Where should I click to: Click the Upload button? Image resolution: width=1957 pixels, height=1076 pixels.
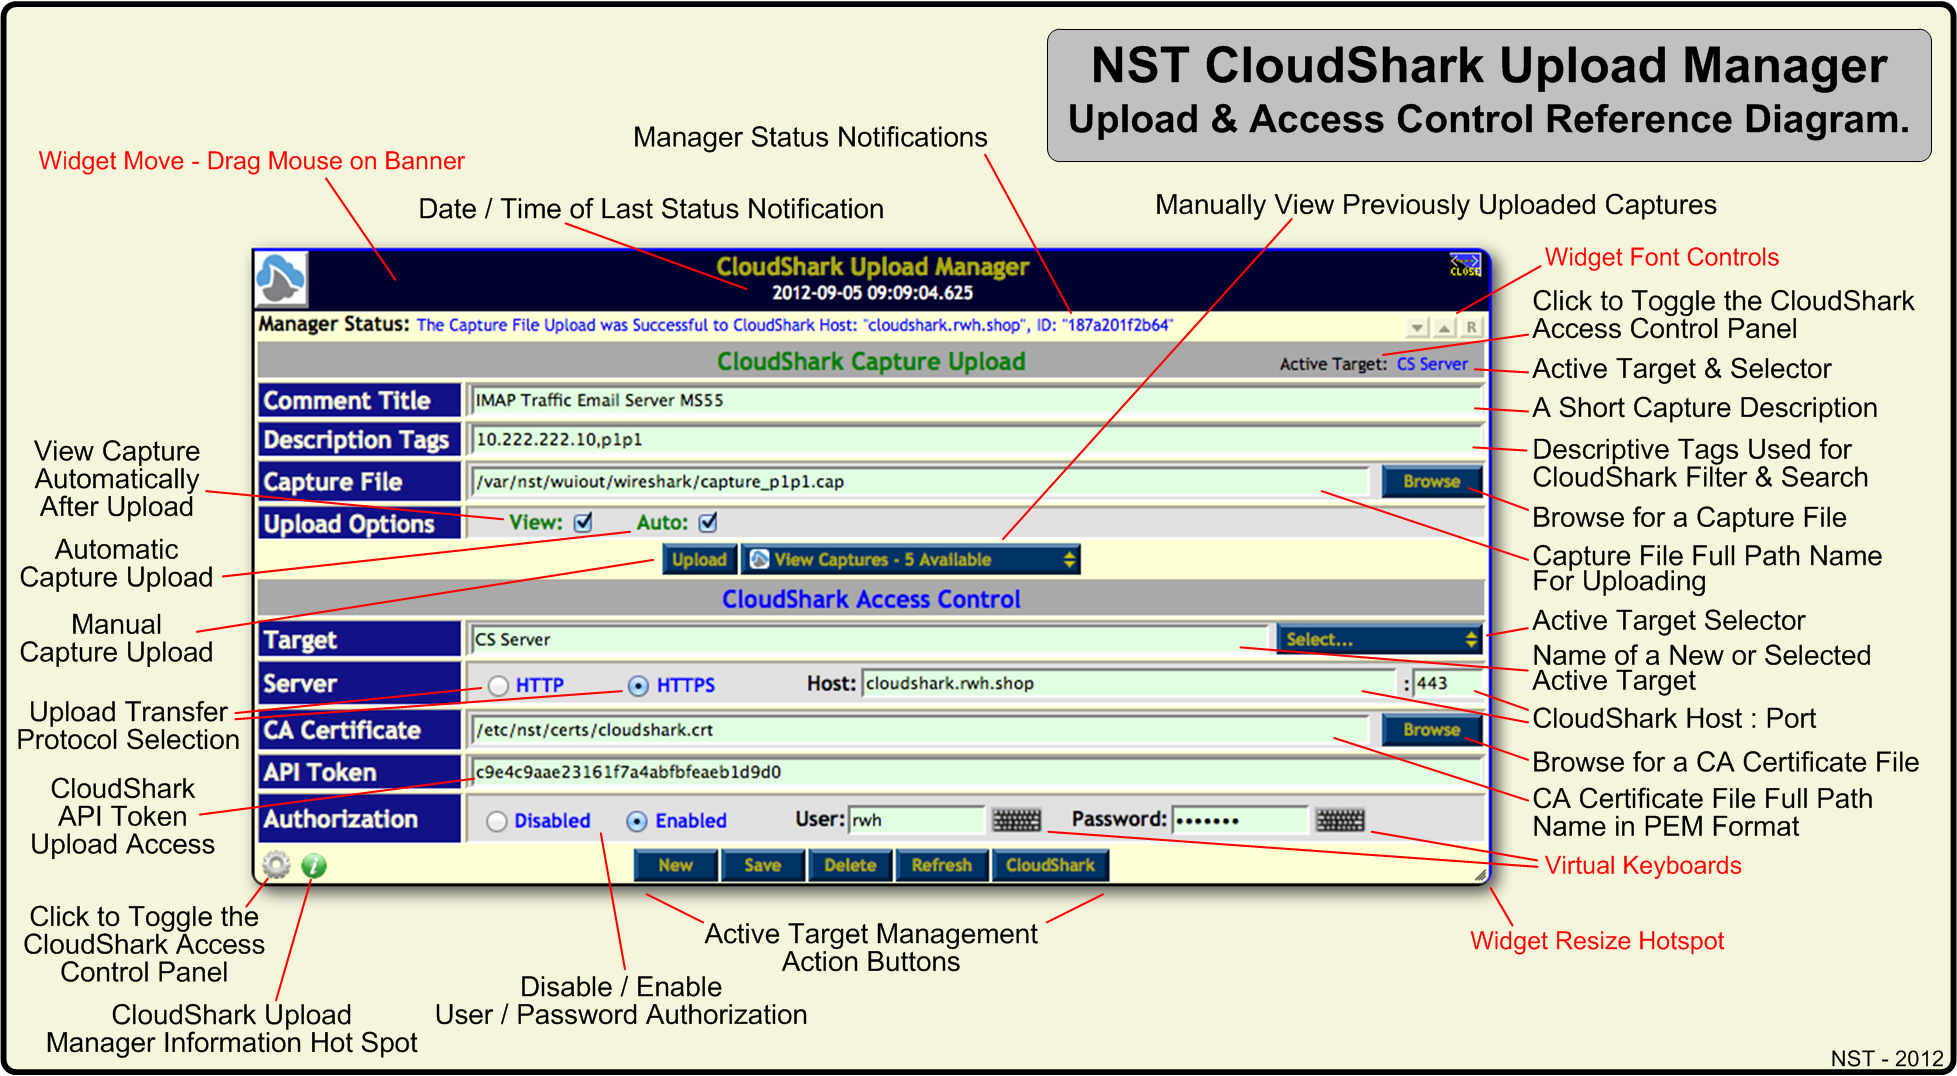(x=699, y=560)
